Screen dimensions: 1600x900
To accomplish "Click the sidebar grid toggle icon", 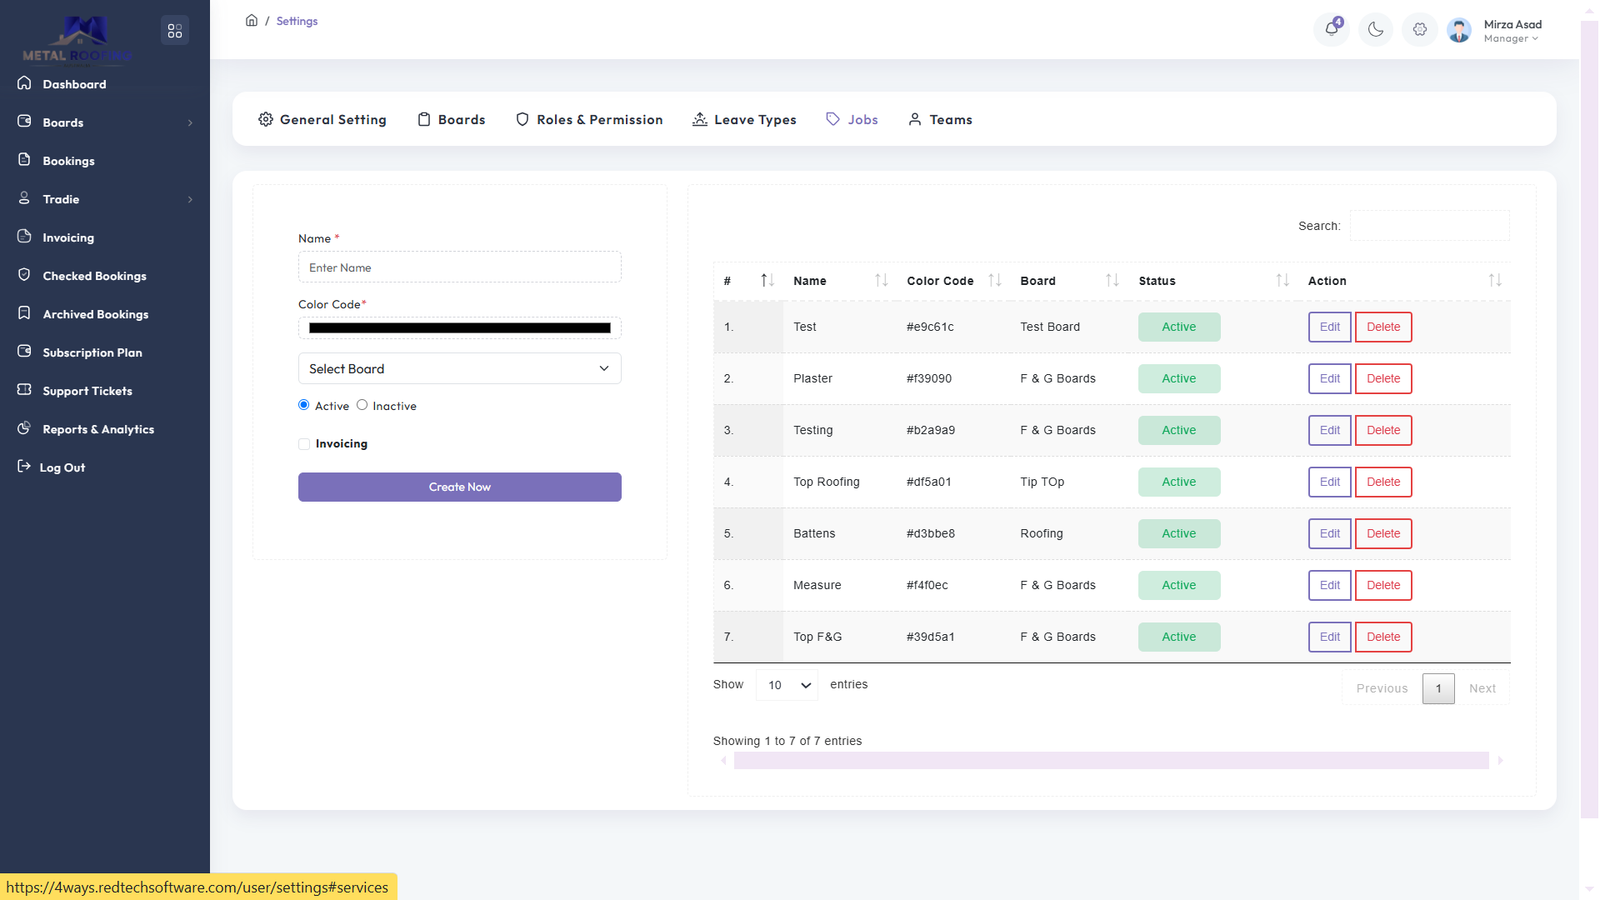I will (x=175, y=31).
